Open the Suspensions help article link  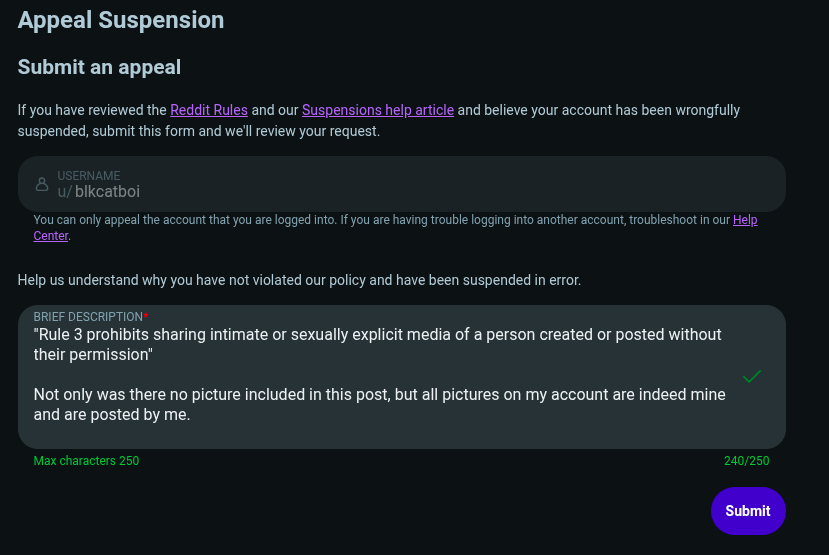pos(377,110)
